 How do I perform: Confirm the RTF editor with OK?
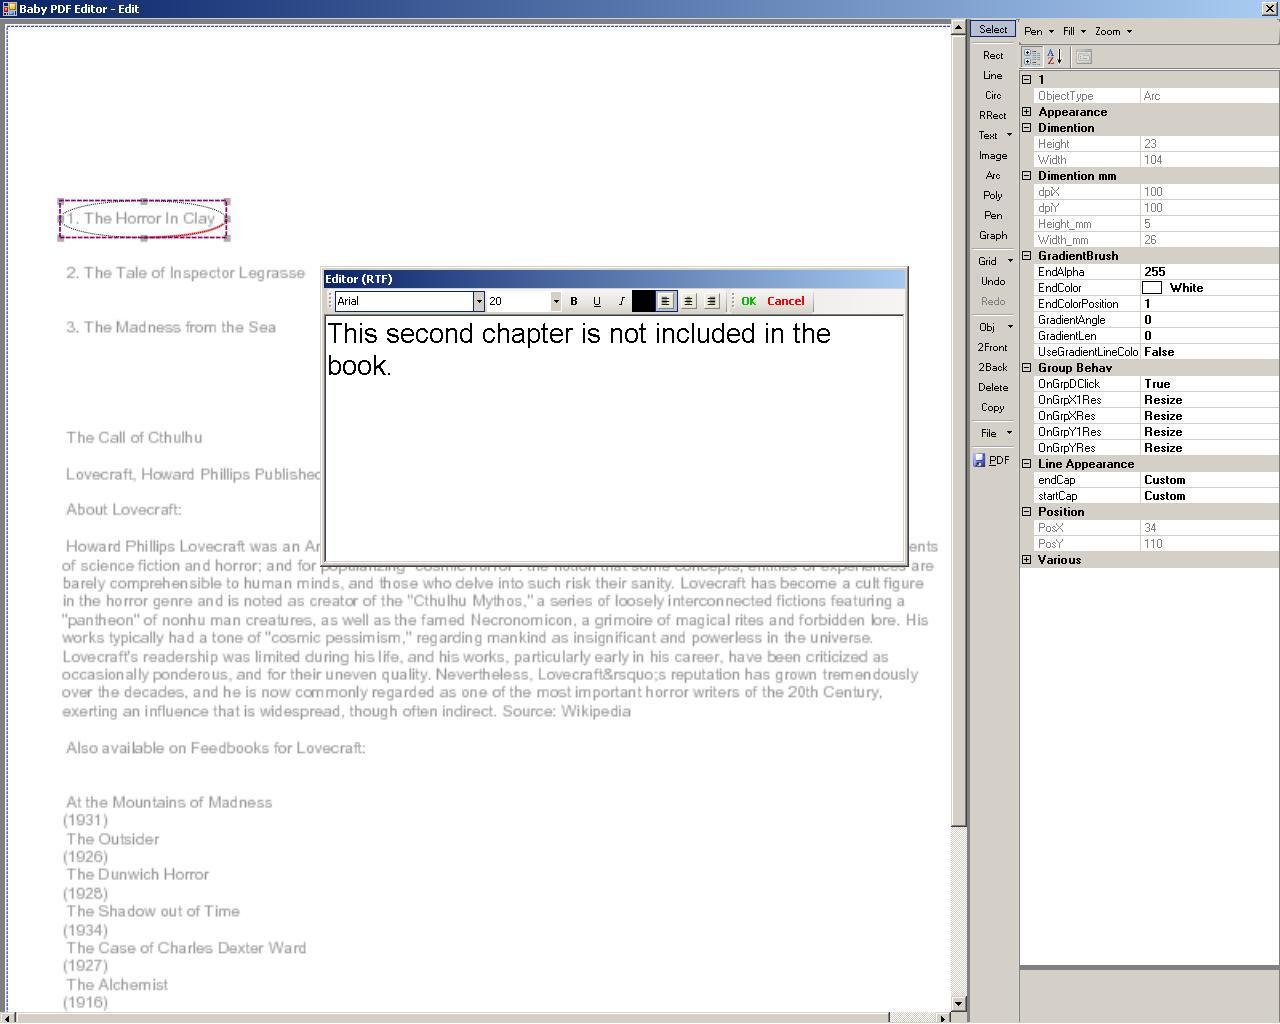point(748,301)
